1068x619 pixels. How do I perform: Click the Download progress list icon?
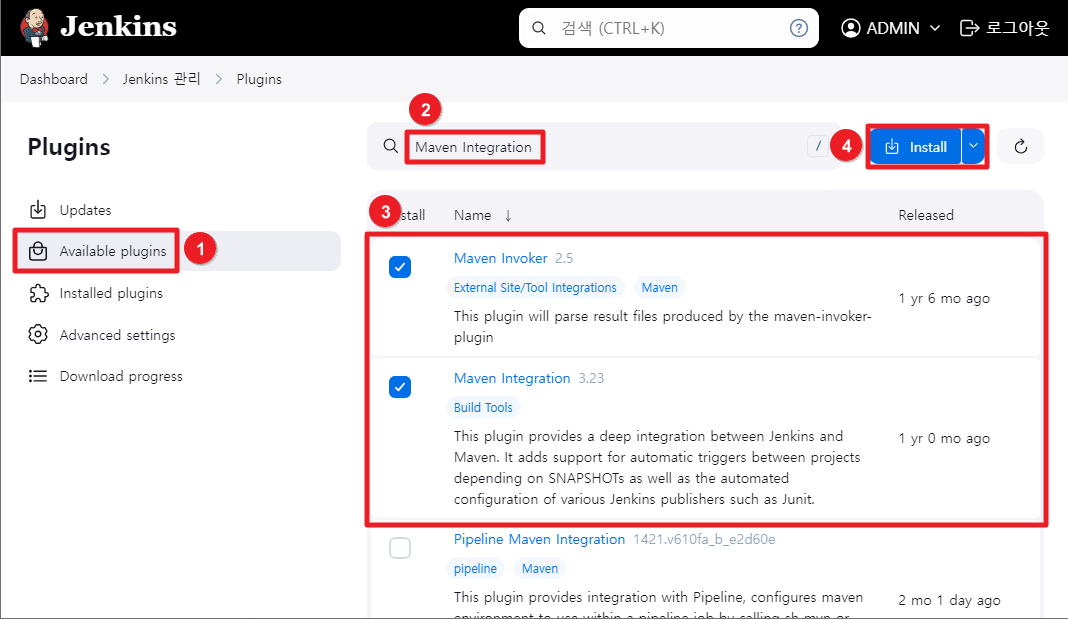(38, 376)
